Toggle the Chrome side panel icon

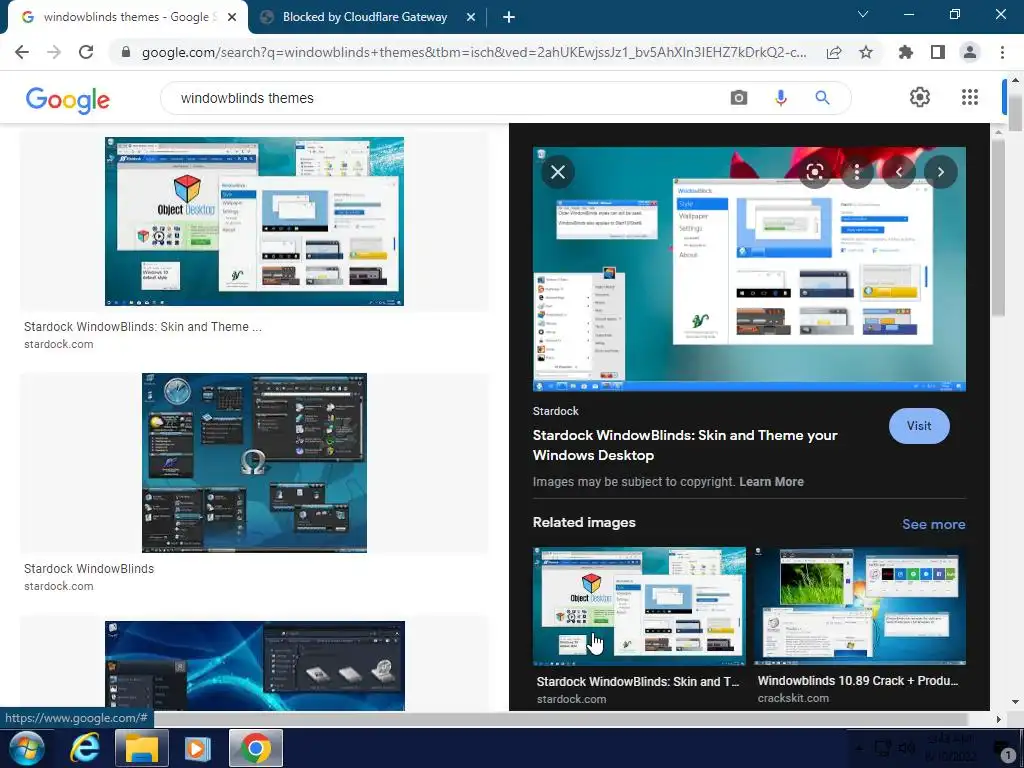tap(938, 52)
